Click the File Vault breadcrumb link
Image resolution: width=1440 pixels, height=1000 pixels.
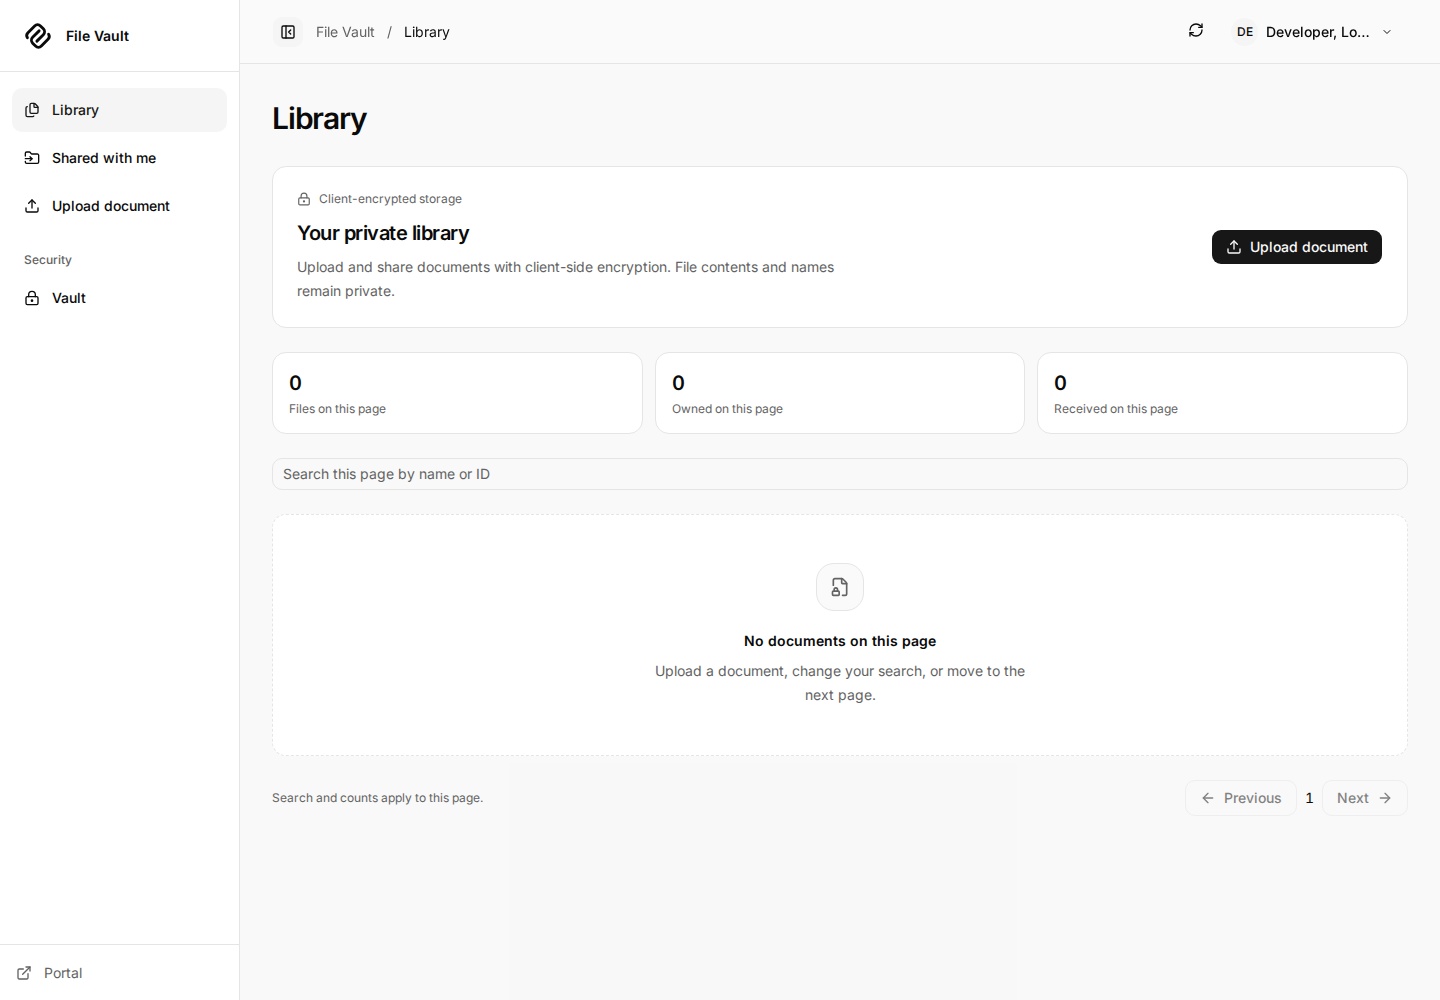click(345, 32)
